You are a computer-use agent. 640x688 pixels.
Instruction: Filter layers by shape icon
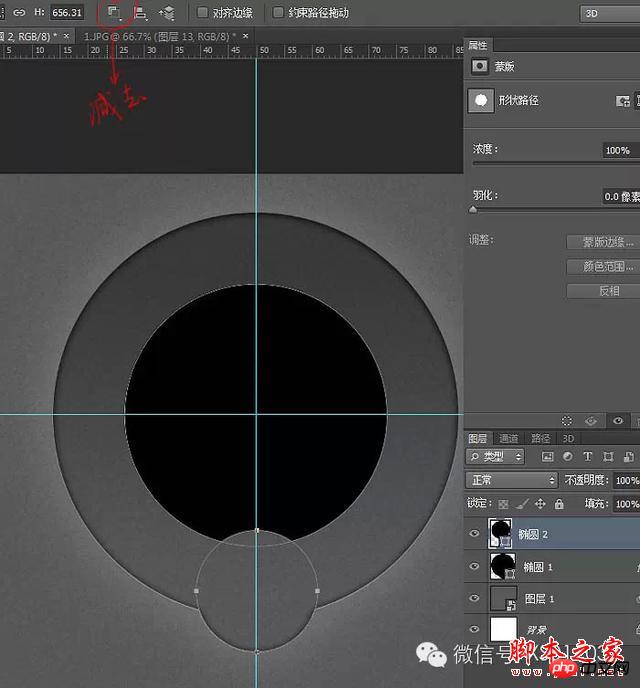(x=608, y=457)
